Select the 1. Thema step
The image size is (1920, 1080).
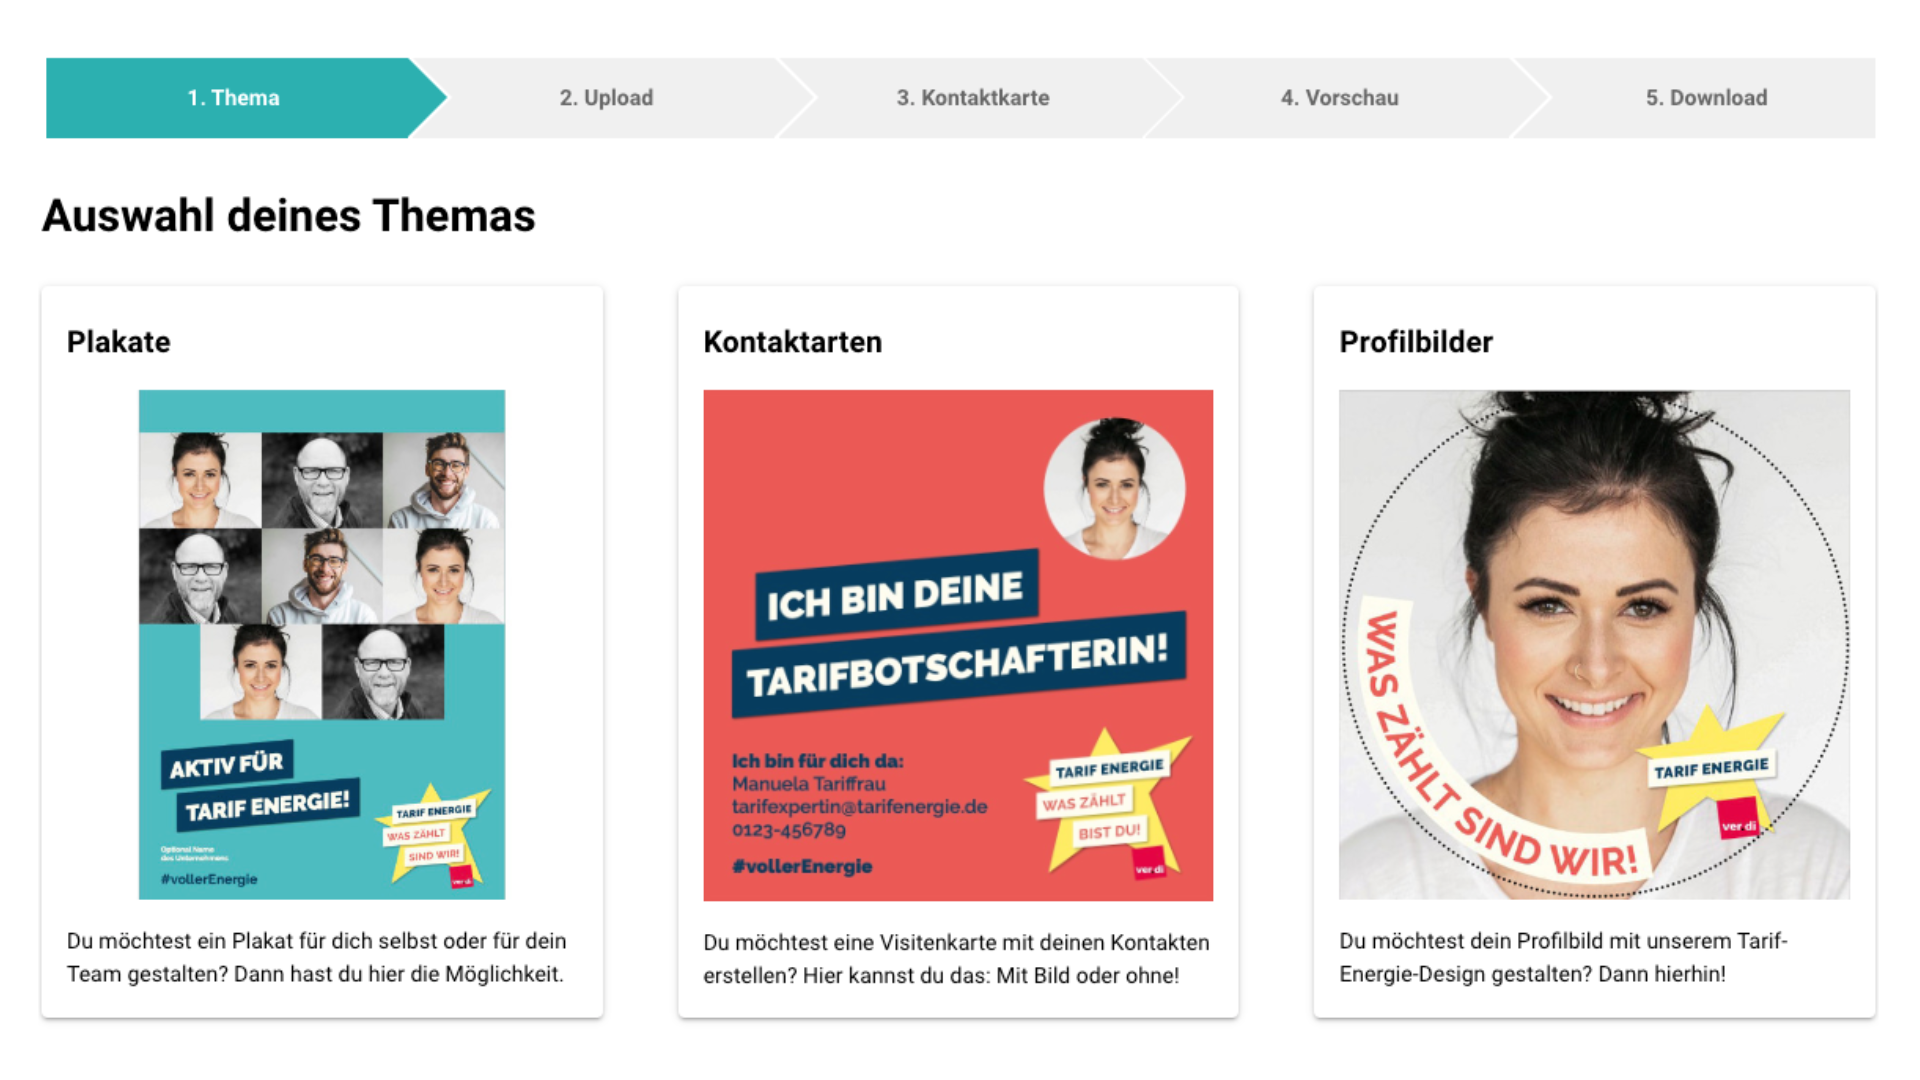[233, 98]
